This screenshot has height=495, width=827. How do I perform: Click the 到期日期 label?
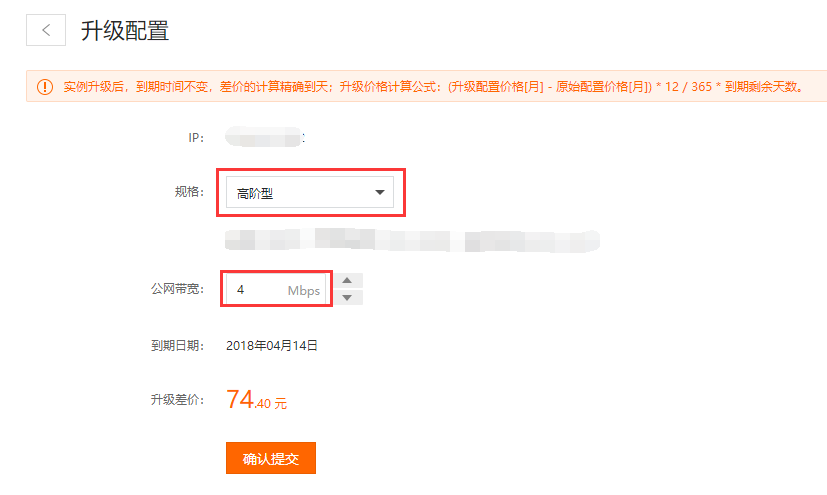[177, 346]
